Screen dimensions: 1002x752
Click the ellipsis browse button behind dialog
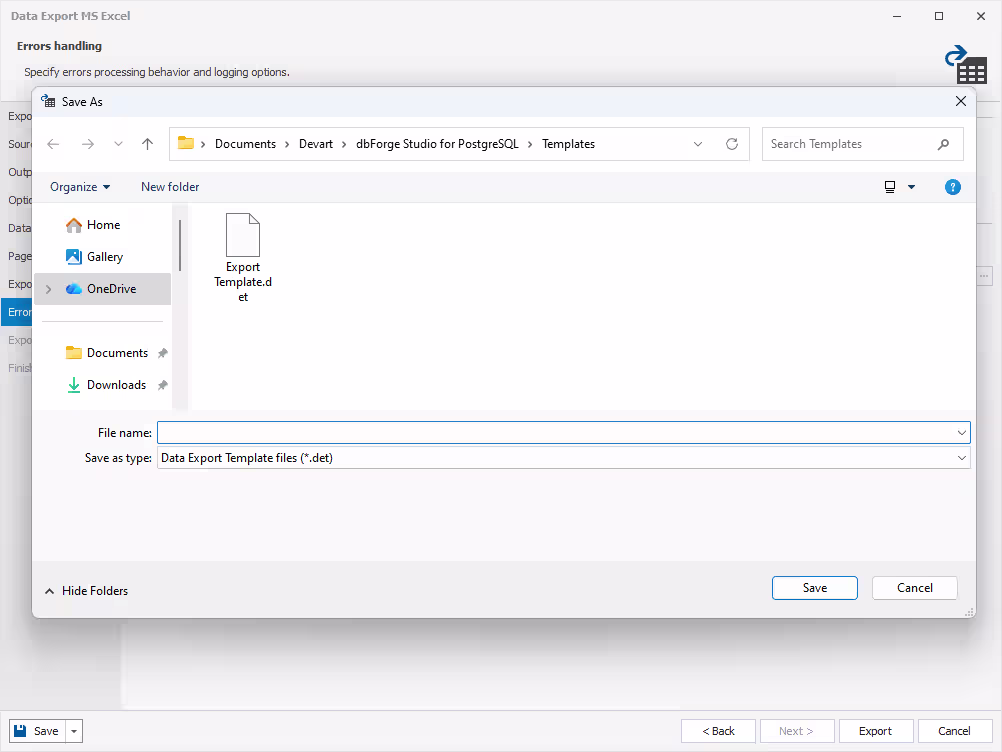pos(984,276)
